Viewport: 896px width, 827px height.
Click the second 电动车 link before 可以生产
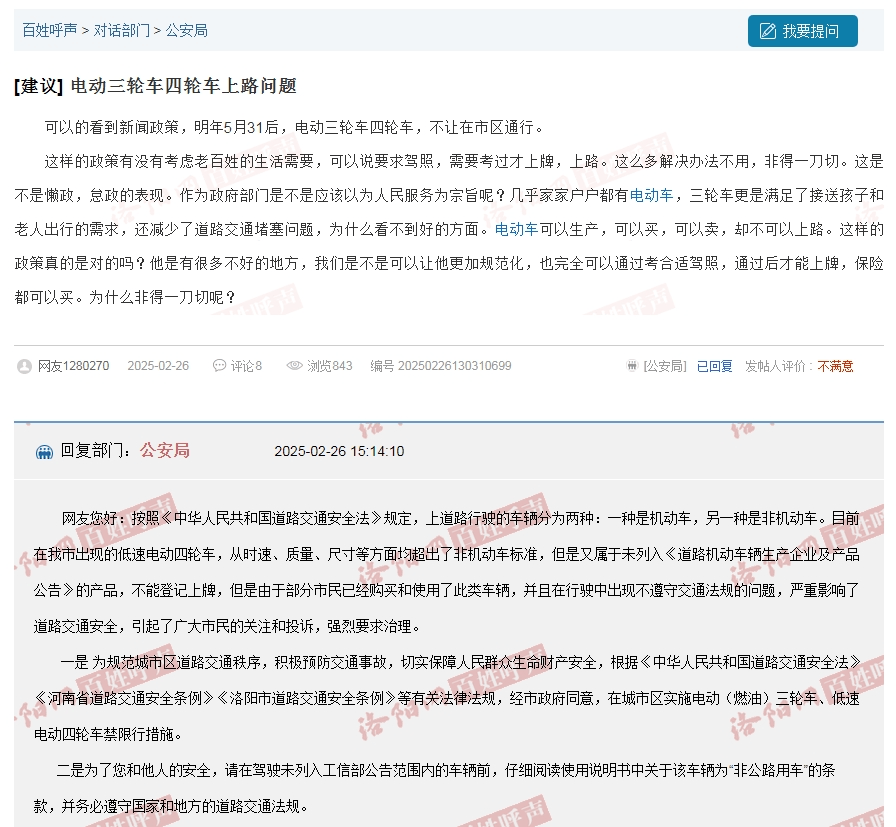point(517,229)
